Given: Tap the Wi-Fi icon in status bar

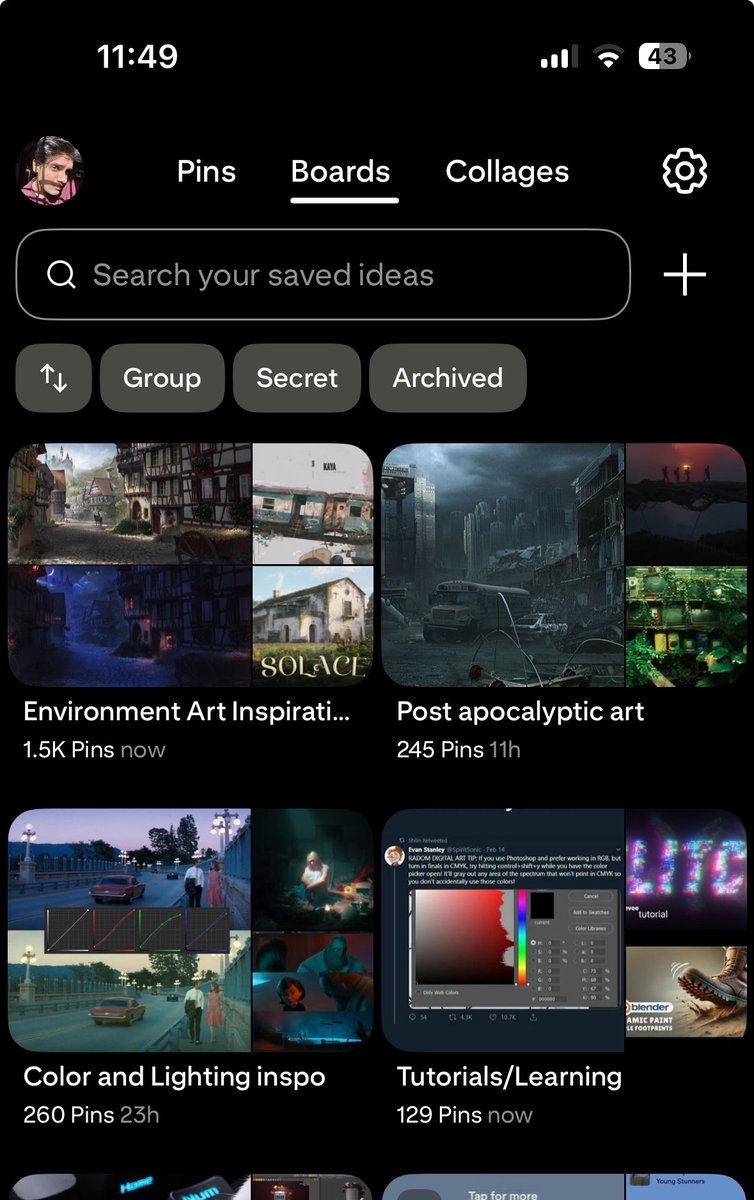Looking at the screenshot, I should coord(607,57).
